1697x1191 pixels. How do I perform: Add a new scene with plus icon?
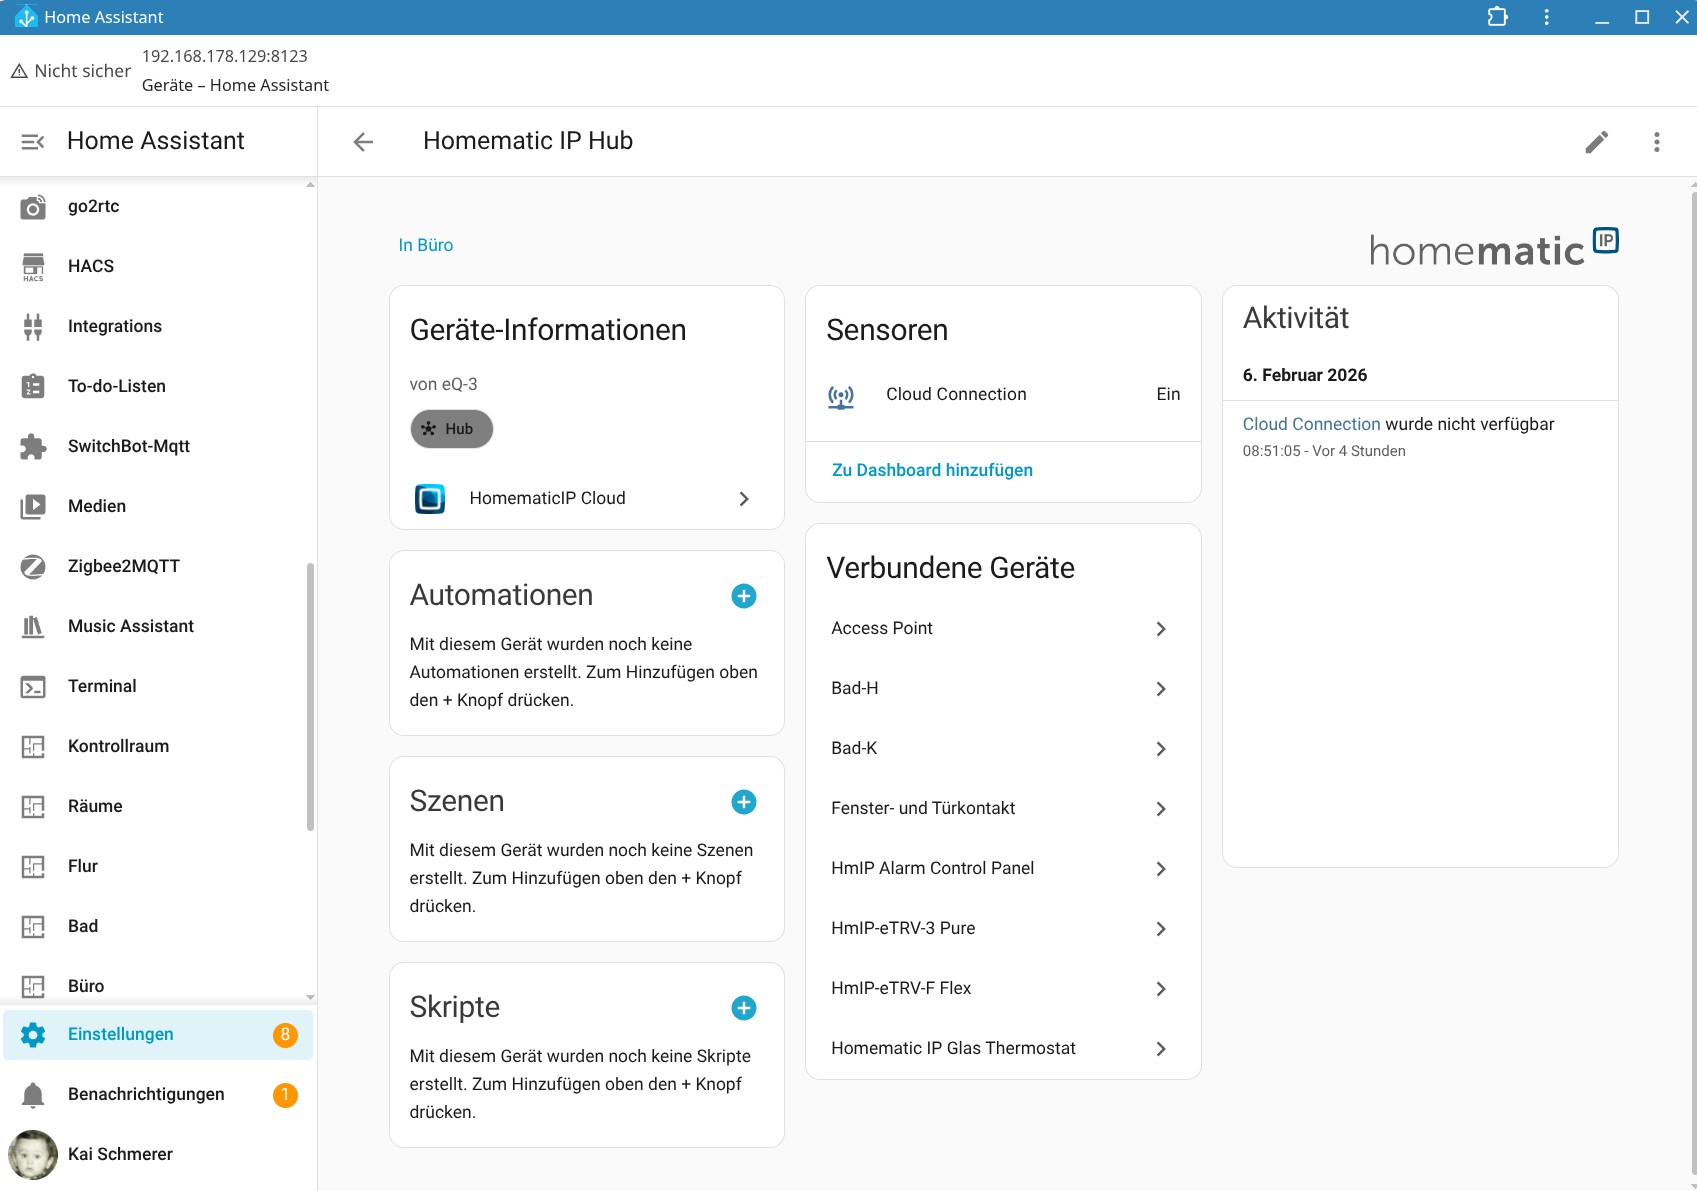pyautogui.click(x=743, y=802)
